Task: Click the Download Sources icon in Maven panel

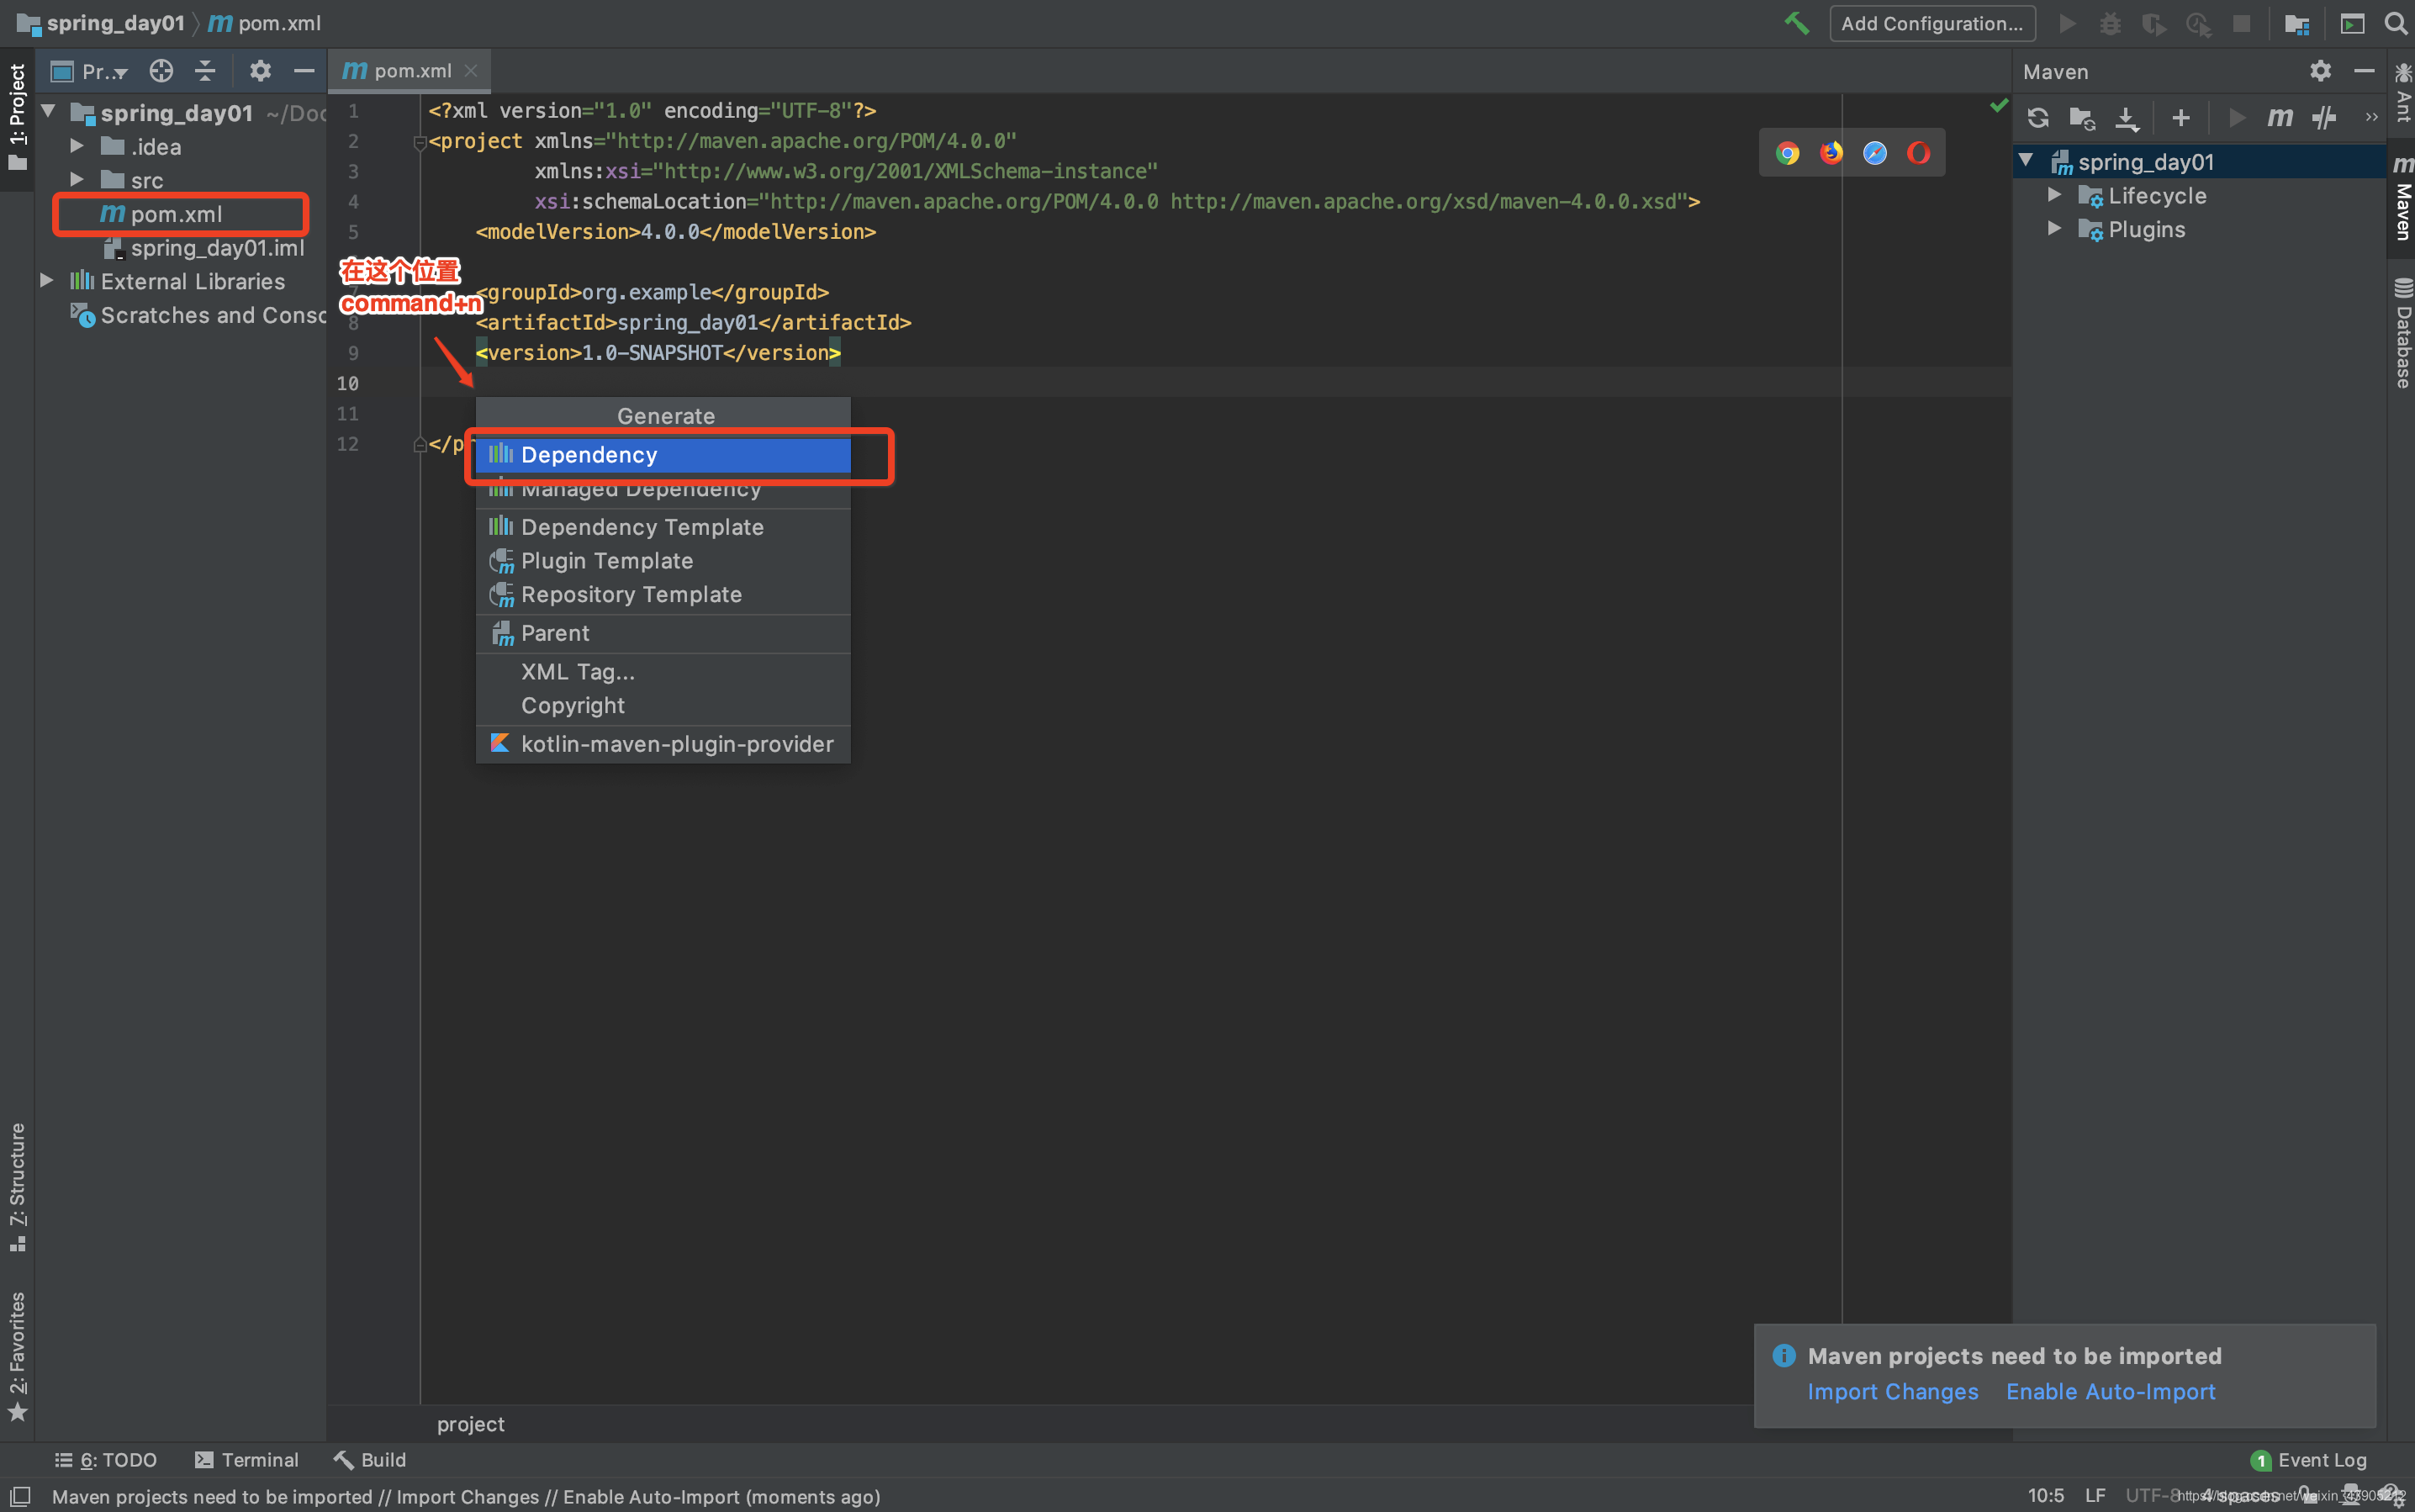Action: (x=2126, y=118)
